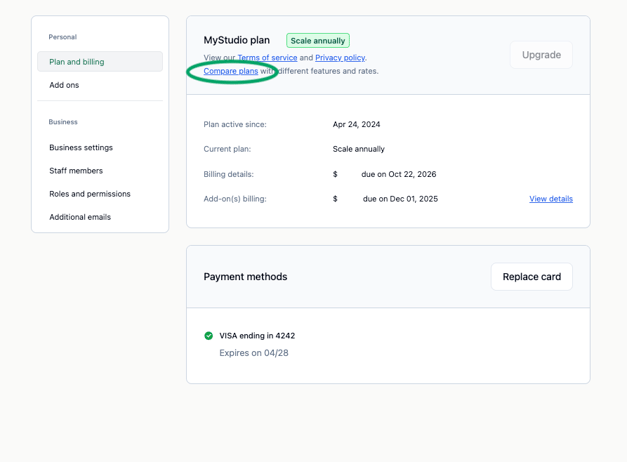
Task: View details of add-on billing
Action: (x=551, y=199)
